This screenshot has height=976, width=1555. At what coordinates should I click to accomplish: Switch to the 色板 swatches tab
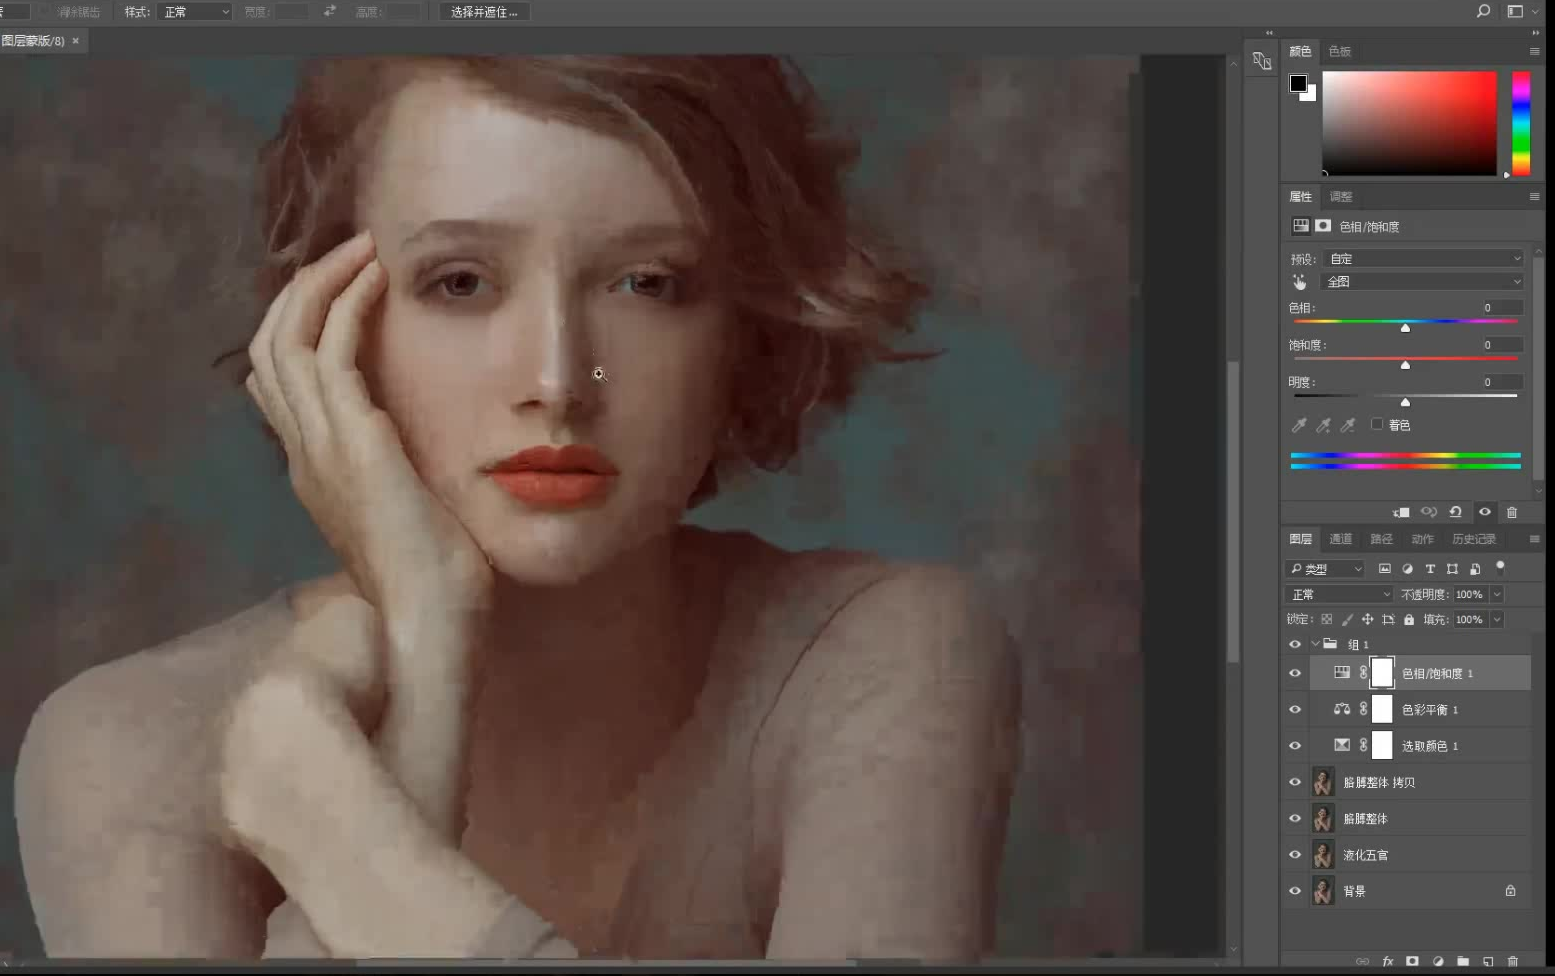click(x=1340, y=51)
